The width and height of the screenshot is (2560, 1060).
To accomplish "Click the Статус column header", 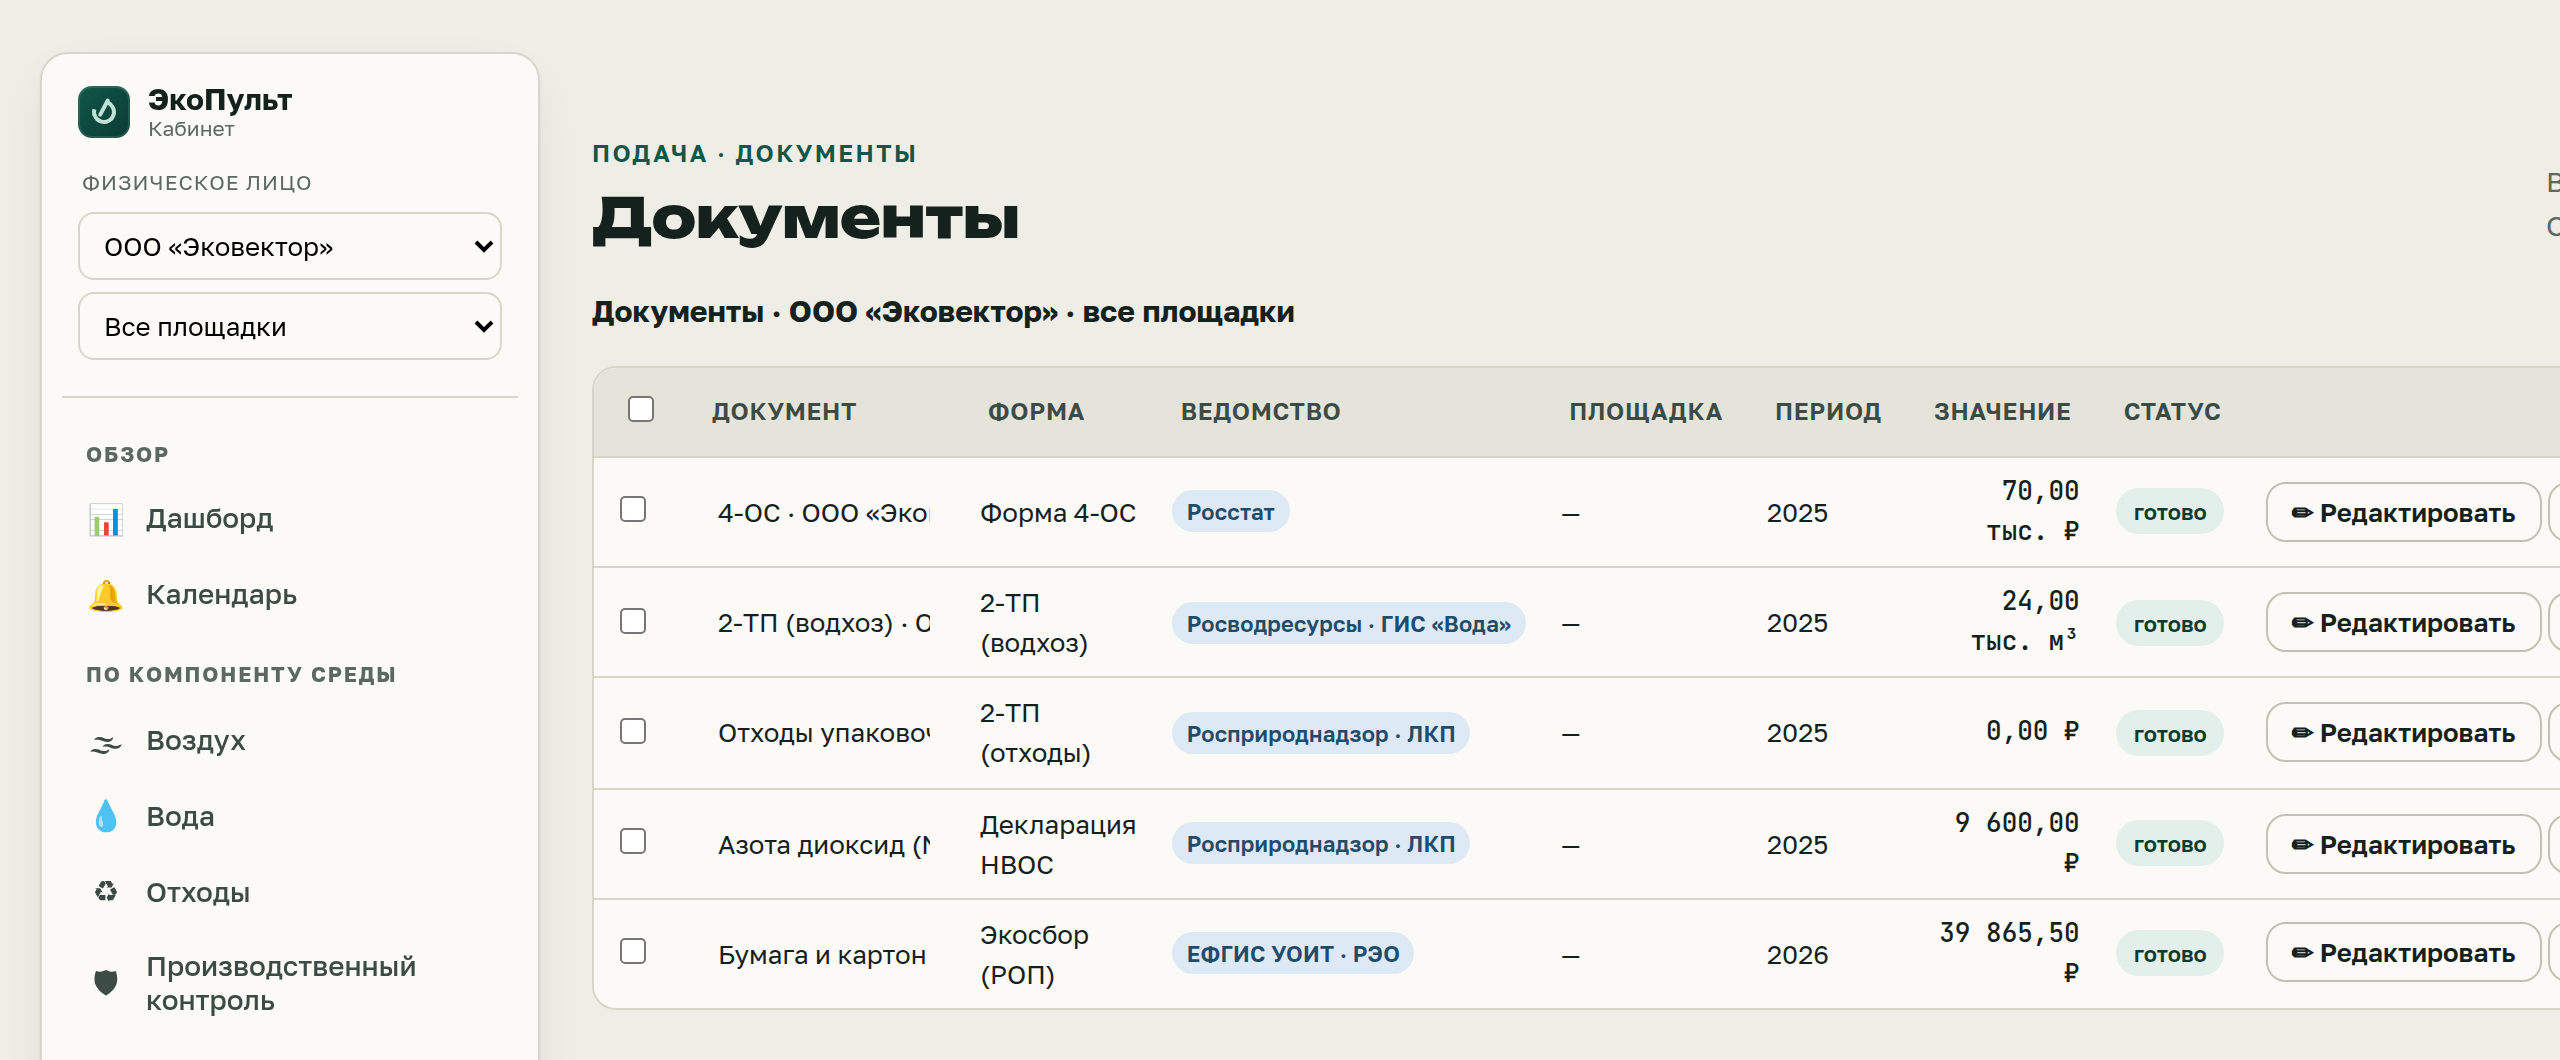I will tap(2172, 412).
